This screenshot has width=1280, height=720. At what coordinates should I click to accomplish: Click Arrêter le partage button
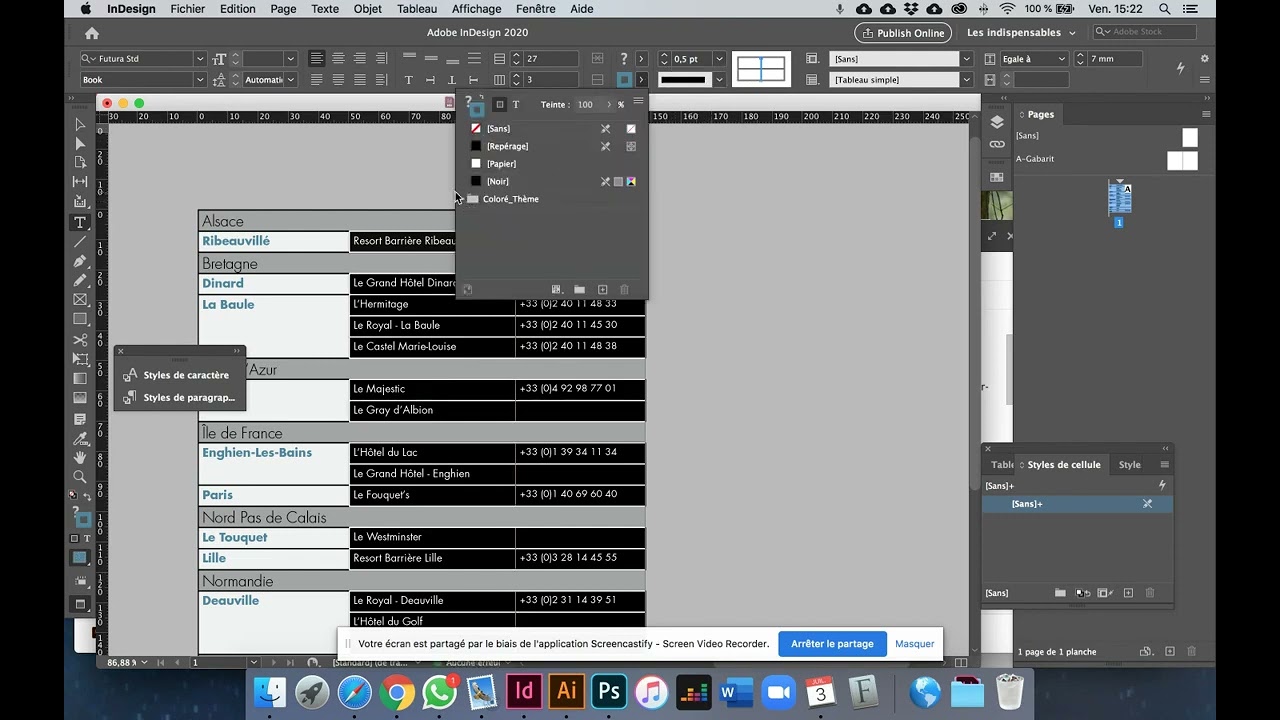(x=832, y=644)
